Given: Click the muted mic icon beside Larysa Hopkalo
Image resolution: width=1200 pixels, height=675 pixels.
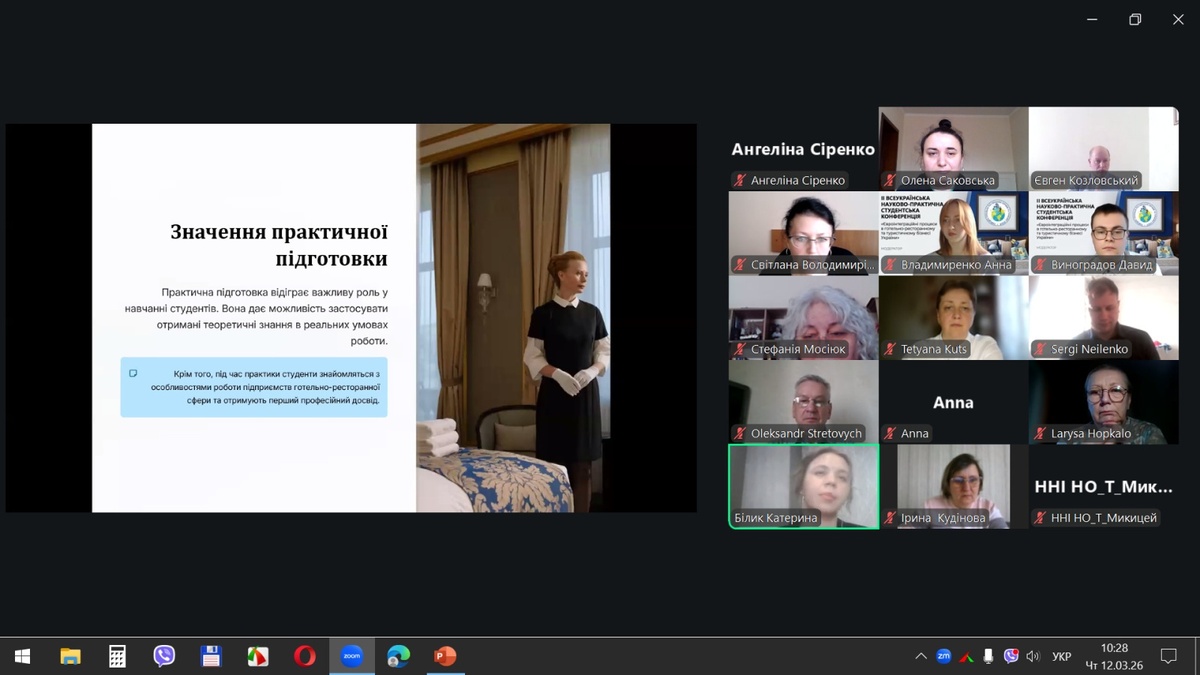Looking at the screenshot, I should (1040, 434).
